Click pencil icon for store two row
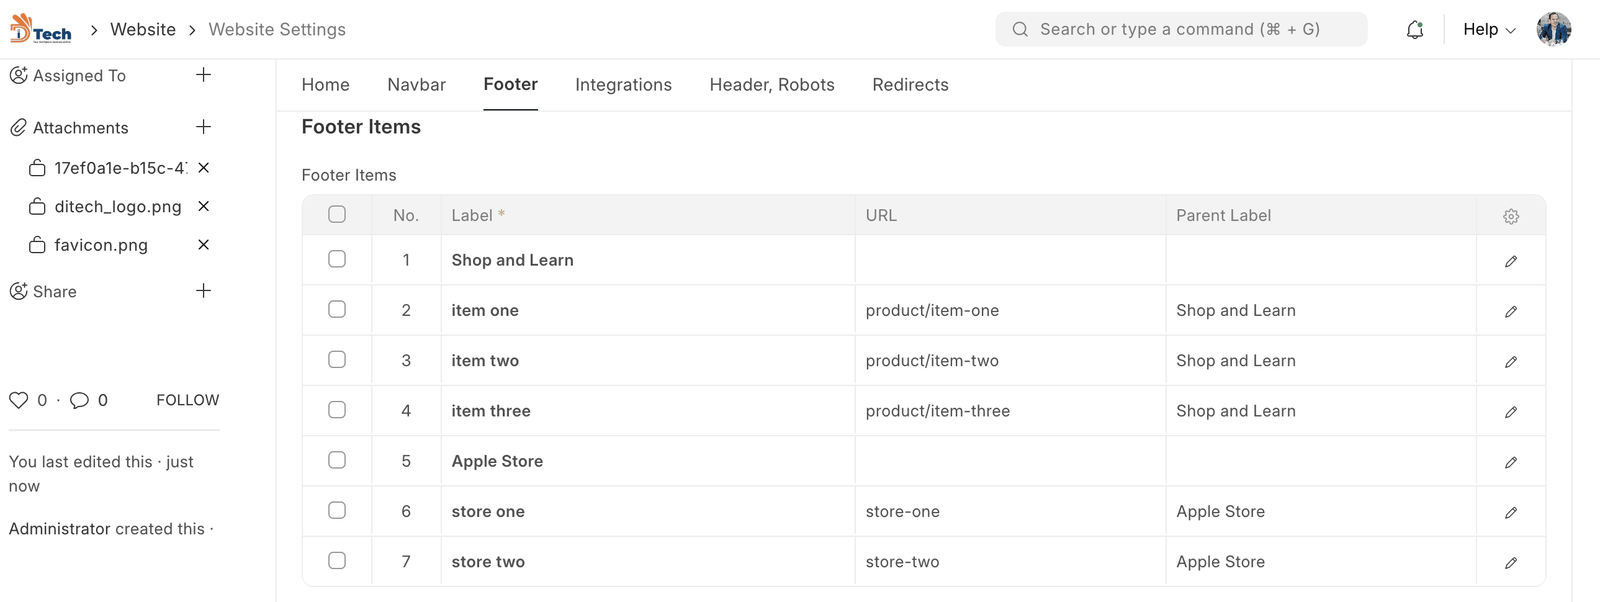The width and height of the screenshot is (1600, 602). click(x=1510, y=563)
